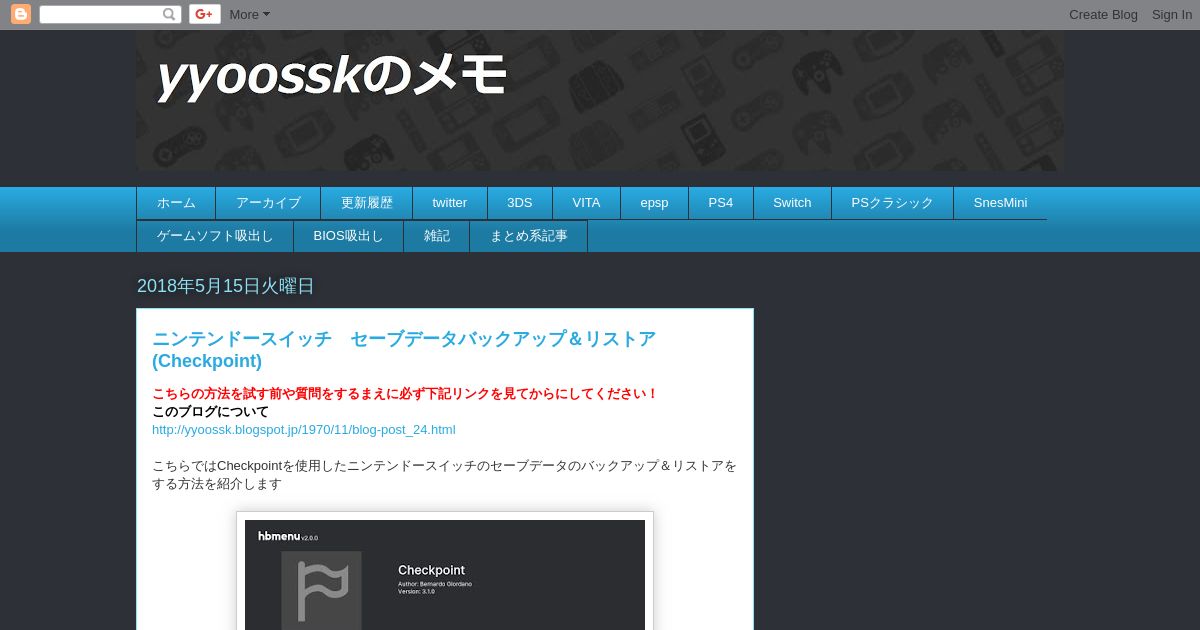Open the VITA tab

[x=587, y=203]
